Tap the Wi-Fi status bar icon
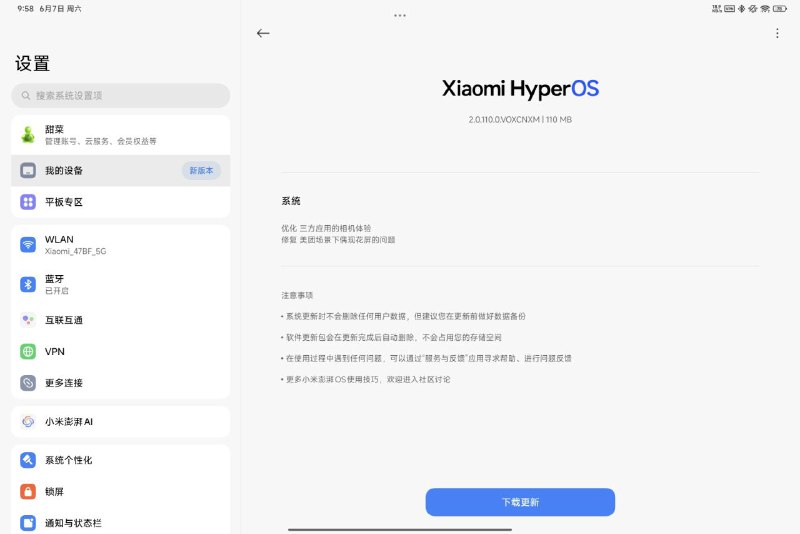This screenshot has height=534, width=800. click(765, 9)
